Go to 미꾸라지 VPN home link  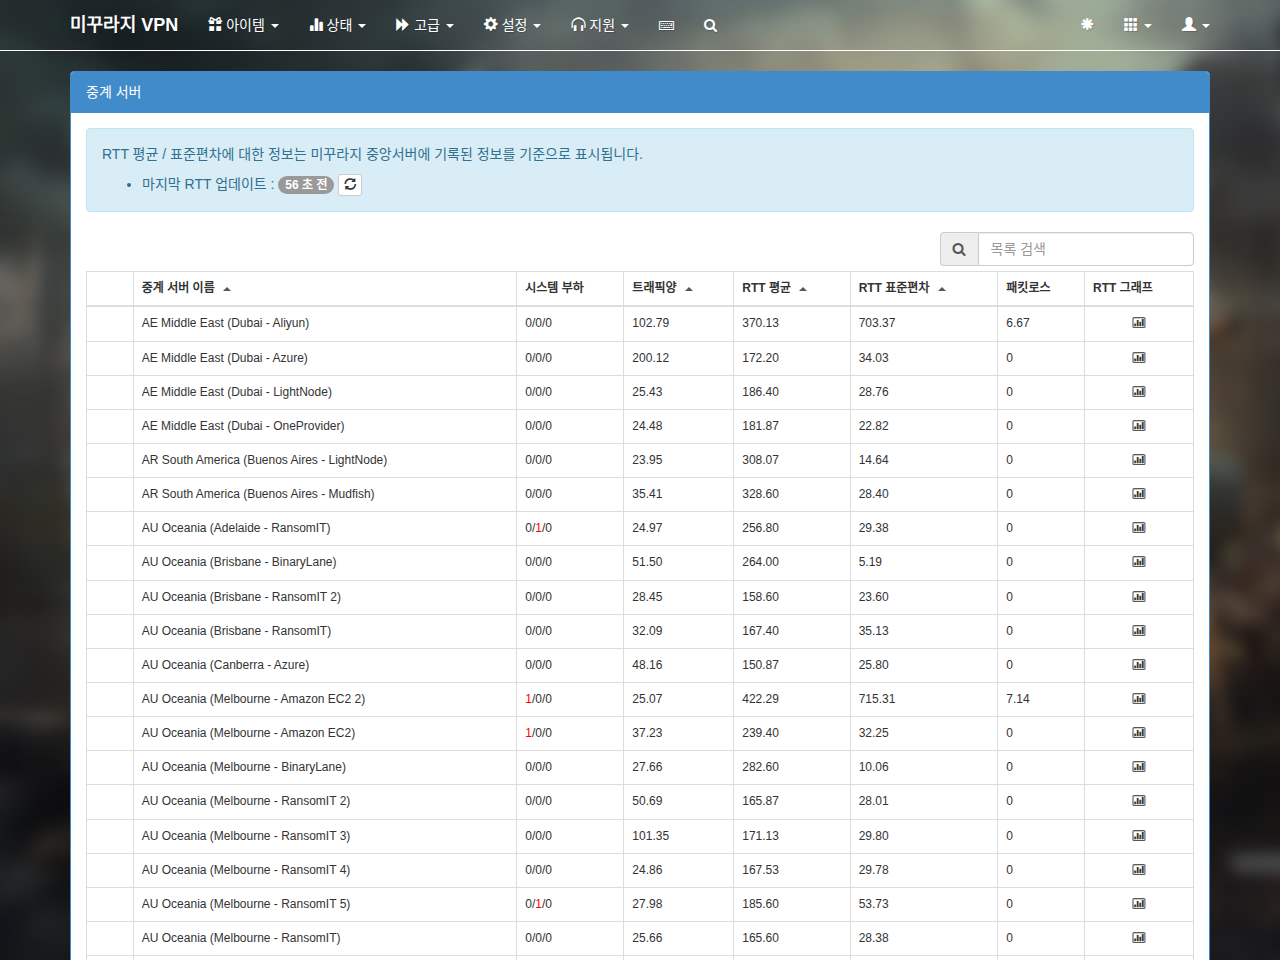point(124,25)
